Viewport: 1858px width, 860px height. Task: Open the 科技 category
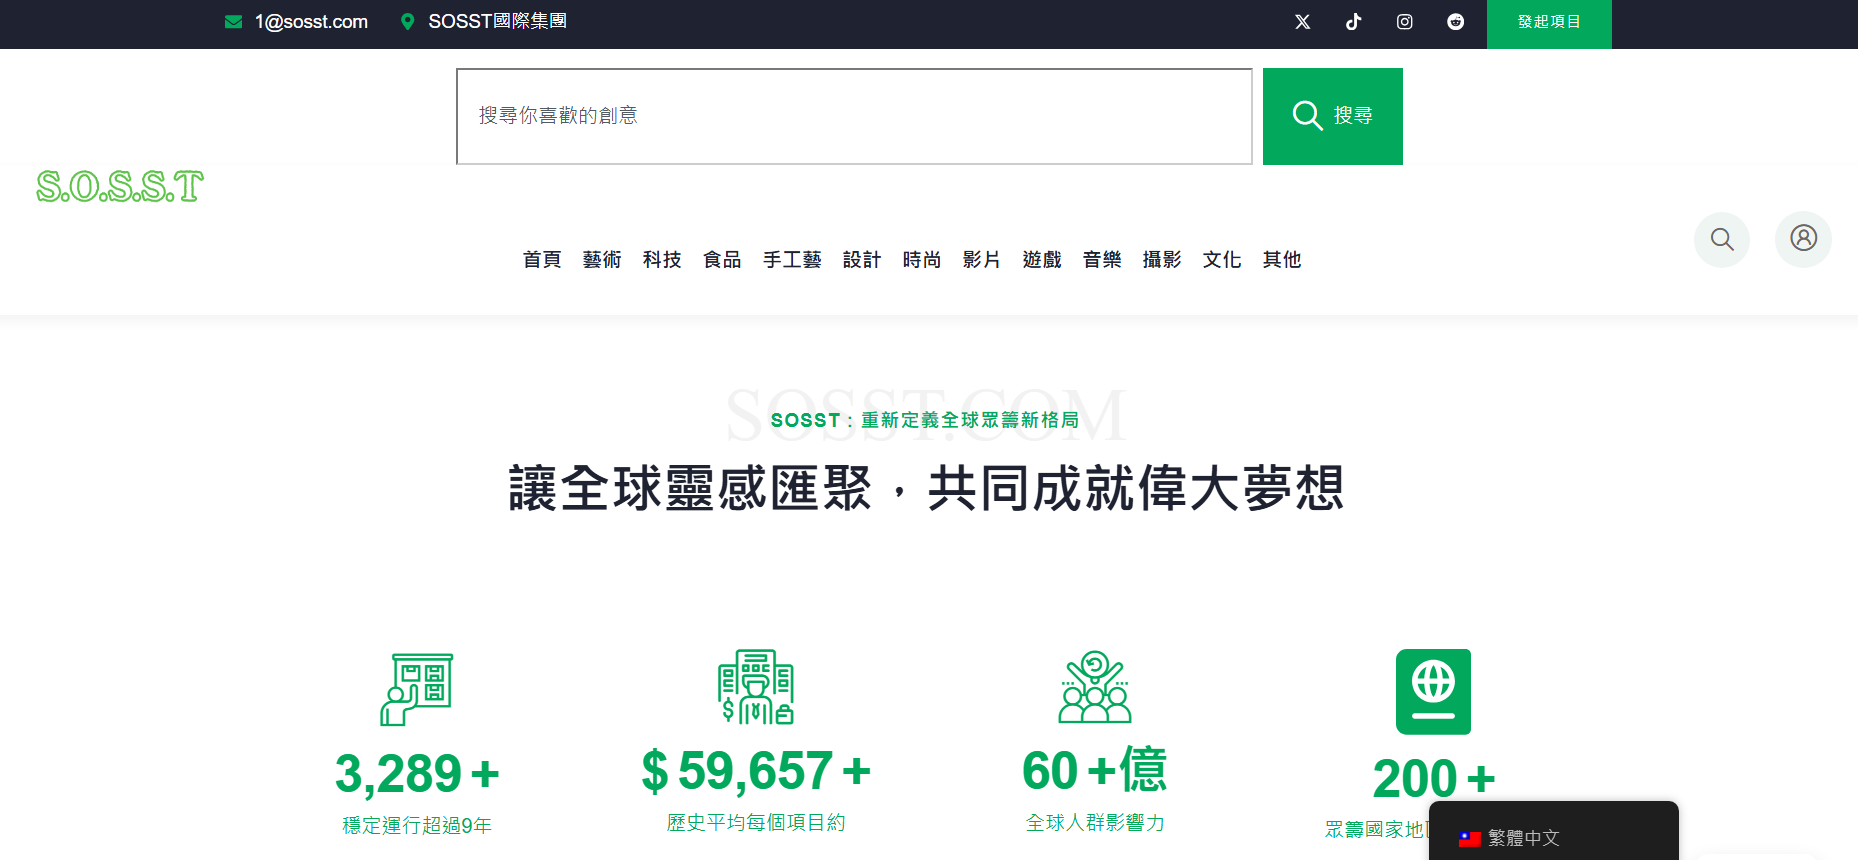point(662,260)
